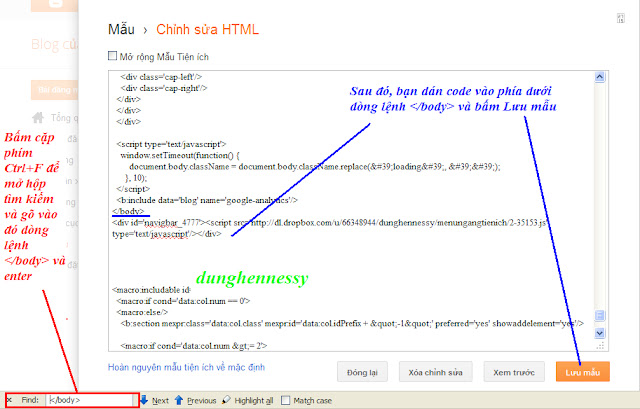Click the scrollbar thumb in code editor

click(x=599, y=316)
